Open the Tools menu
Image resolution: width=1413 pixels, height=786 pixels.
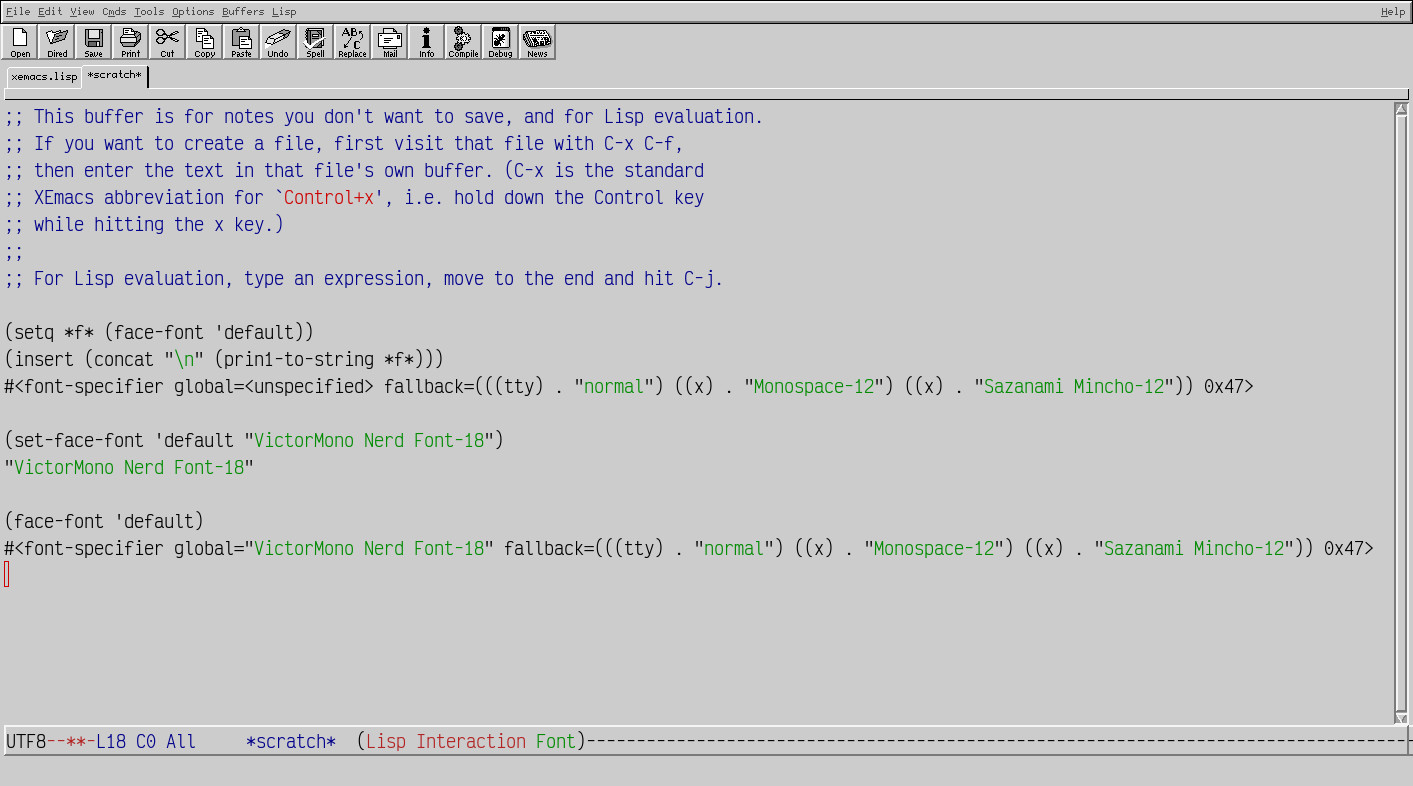tap(149, 11)
